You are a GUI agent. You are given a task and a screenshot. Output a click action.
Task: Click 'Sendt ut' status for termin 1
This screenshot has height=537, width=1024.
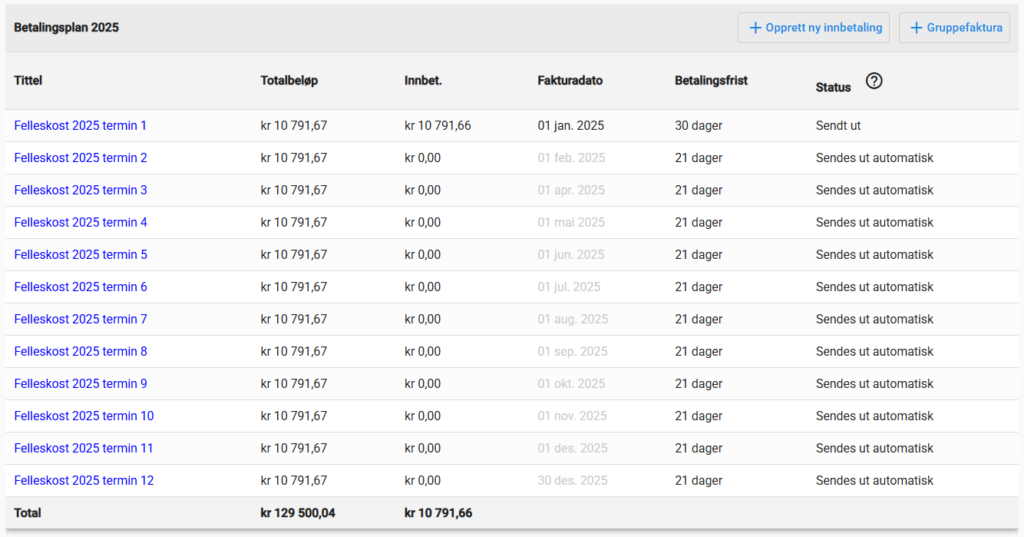tap(838, 126)
